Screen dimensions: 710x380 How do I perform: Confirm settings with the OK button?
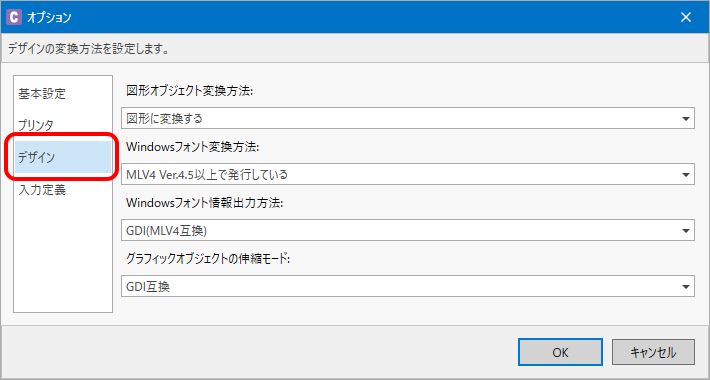click(x=560, y=352)
